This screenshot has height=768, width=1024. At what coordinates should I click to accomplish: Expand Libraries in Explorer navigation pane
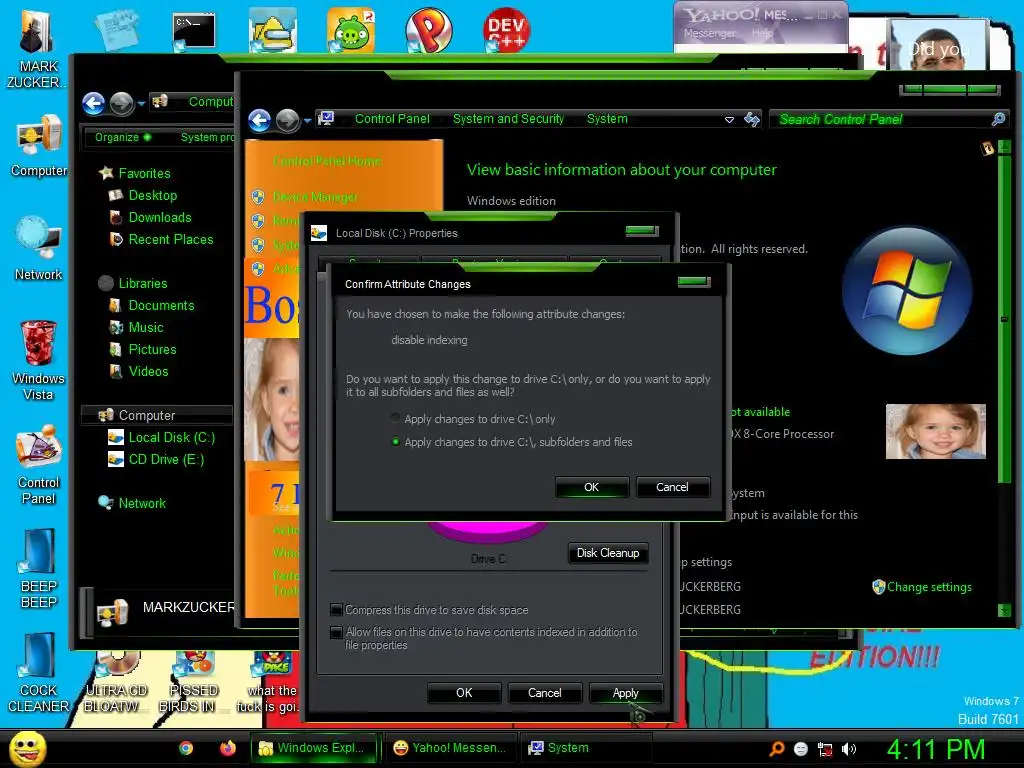tap(143, 283)
